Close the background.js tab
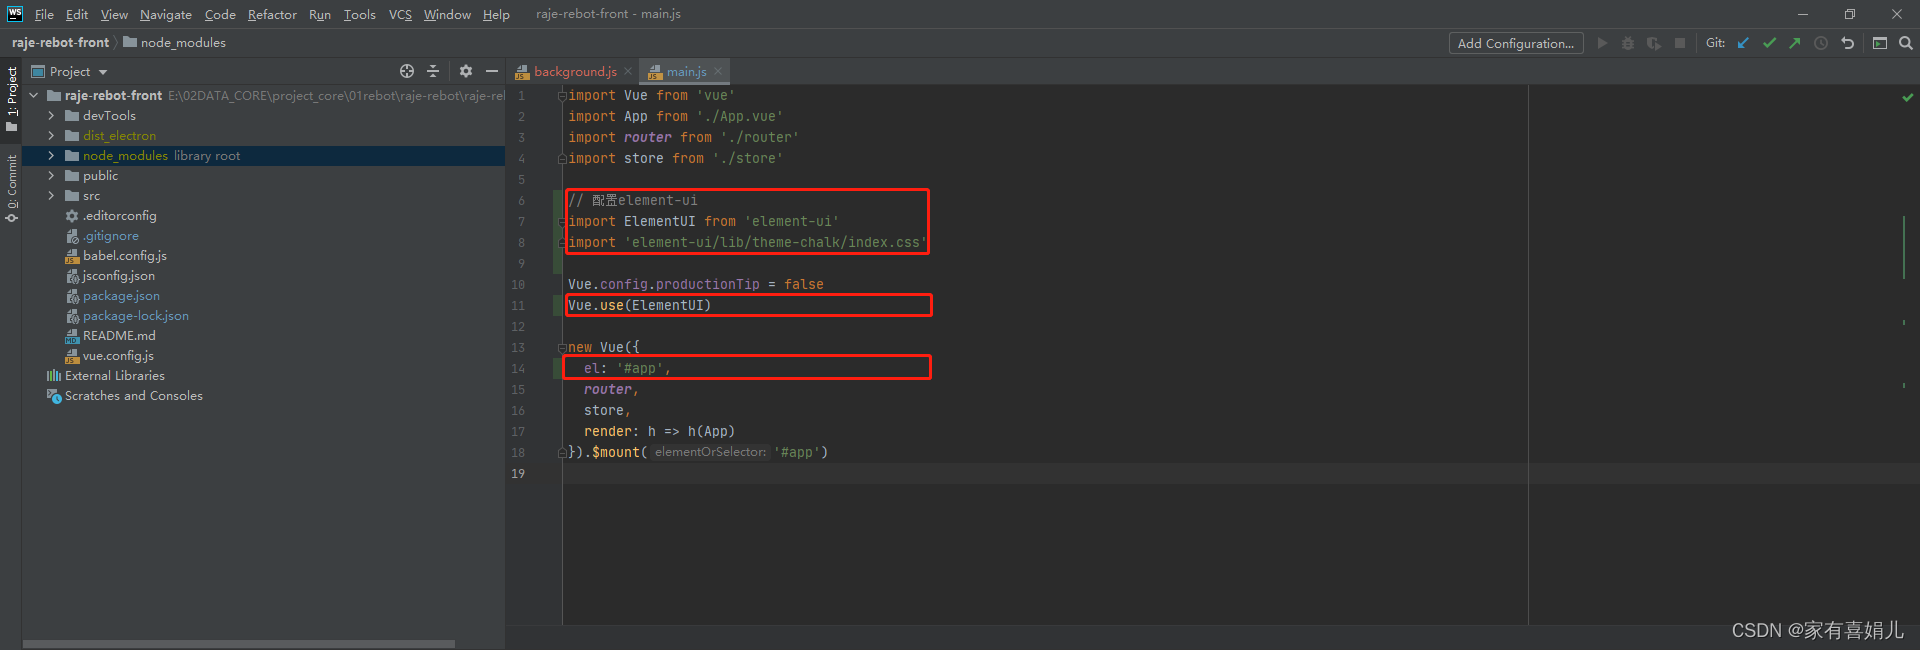 tap(628, 71)
